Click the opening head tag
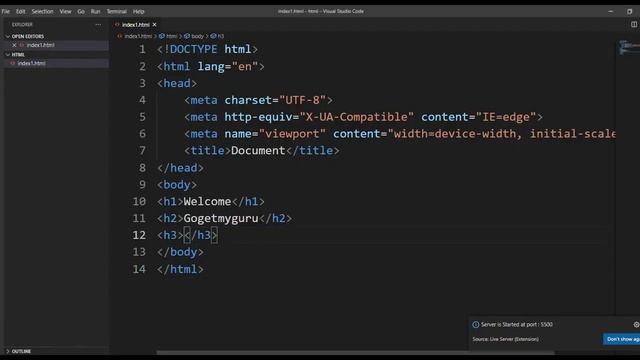 [x=177, y=83]
